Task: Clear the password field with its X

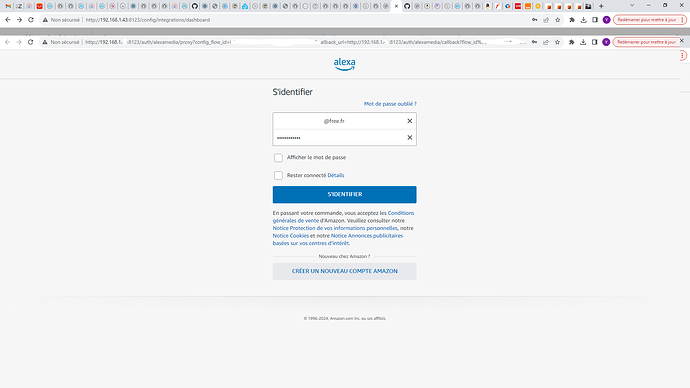Action: point(410,138)
